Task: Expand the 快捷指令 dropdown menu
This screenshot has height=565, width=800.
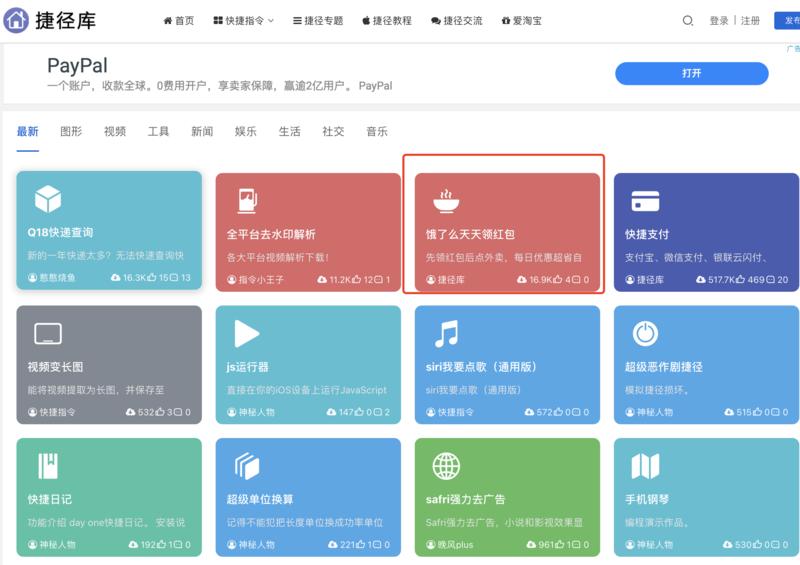Action: tap(243, 21)
